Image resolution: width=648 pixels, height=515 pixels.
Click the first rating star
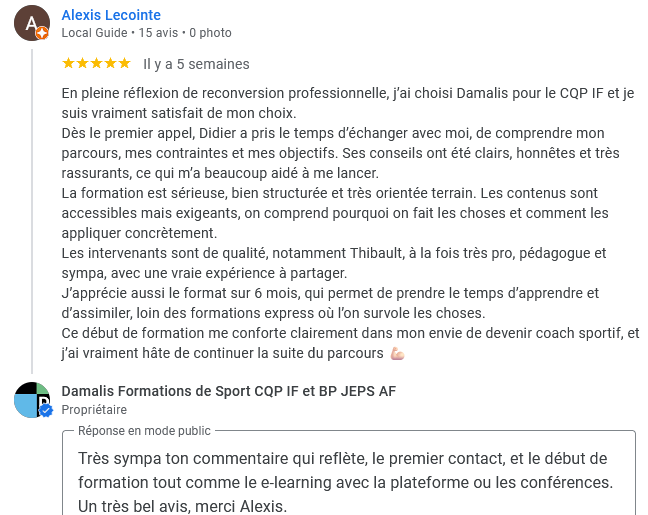tap(68, 63)
